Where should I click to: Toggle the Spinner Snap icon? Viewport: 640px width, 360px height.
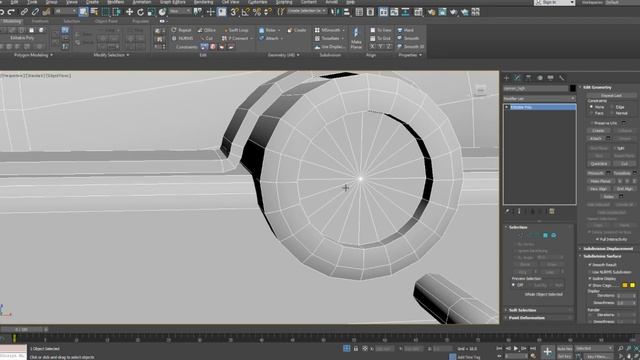click(268, 12)
